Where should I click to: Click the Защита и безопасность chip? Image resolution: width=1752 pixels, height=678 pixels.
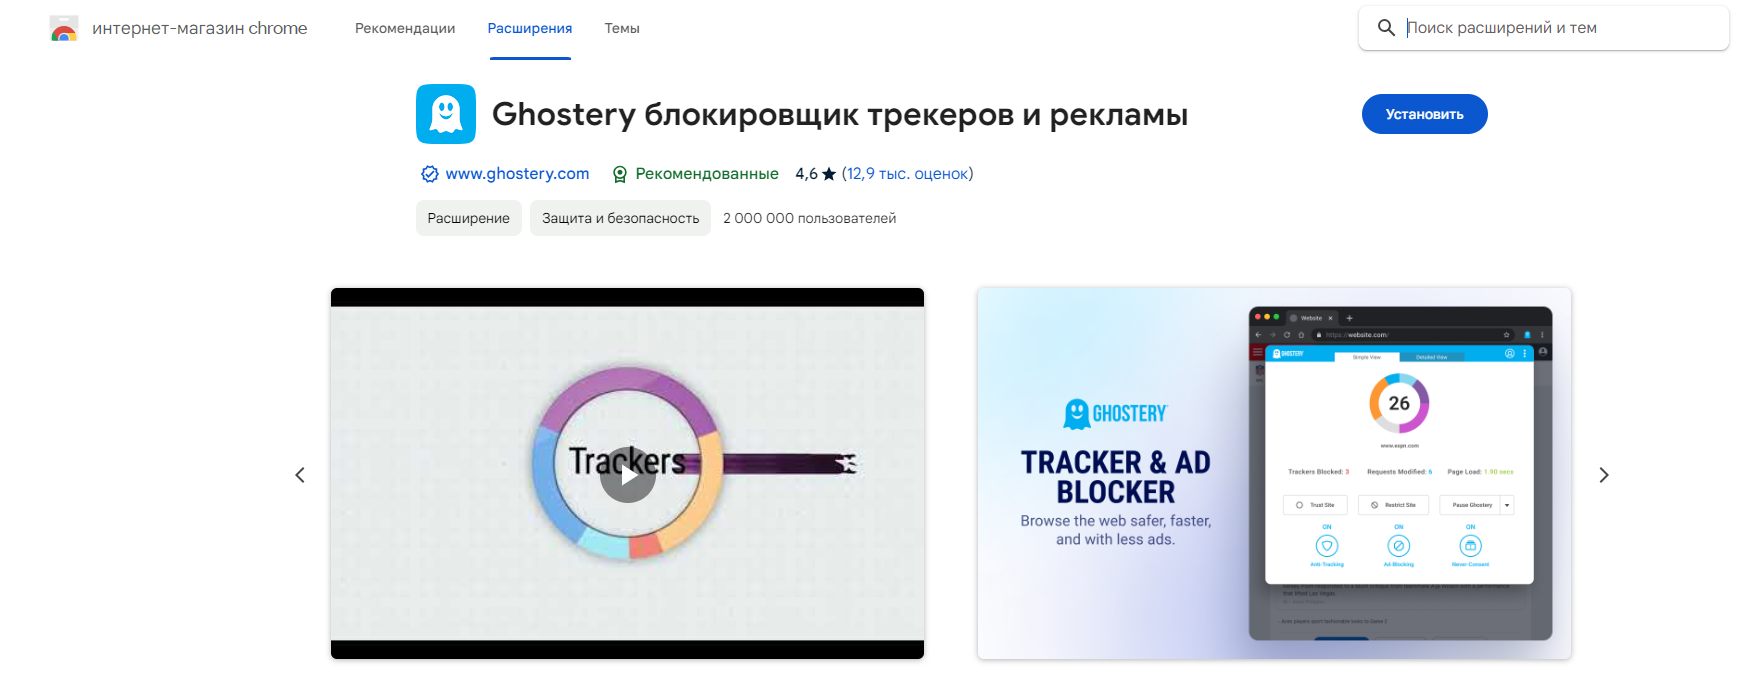click(x=620, y=218)
